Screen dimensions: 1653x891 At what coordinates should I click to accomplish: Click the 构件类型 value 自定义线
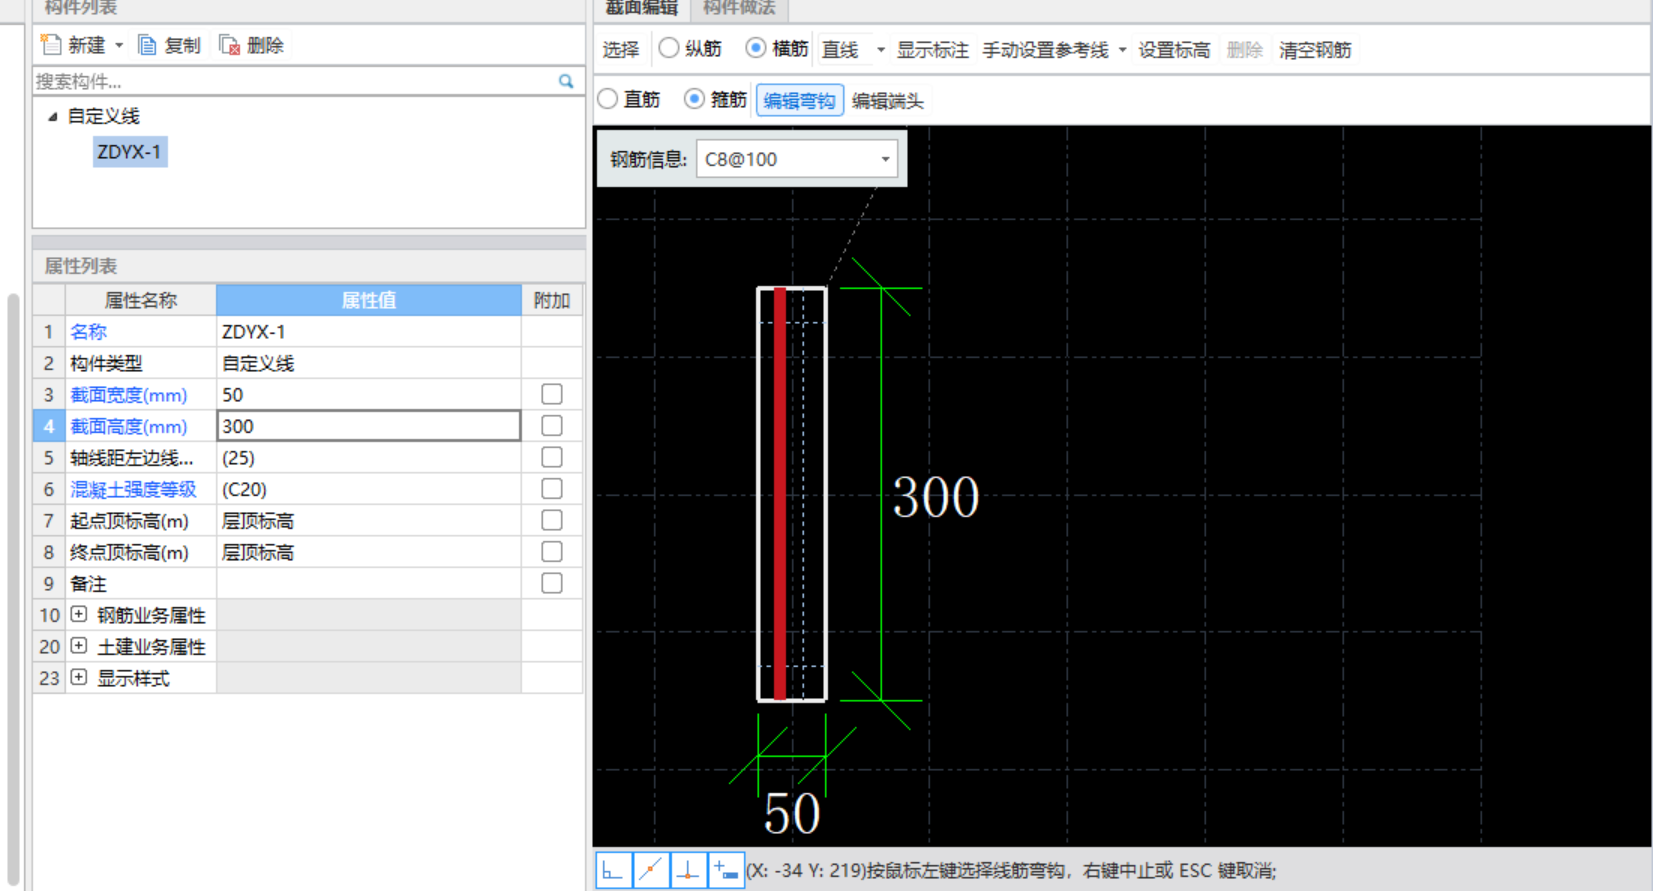[369, 363]
